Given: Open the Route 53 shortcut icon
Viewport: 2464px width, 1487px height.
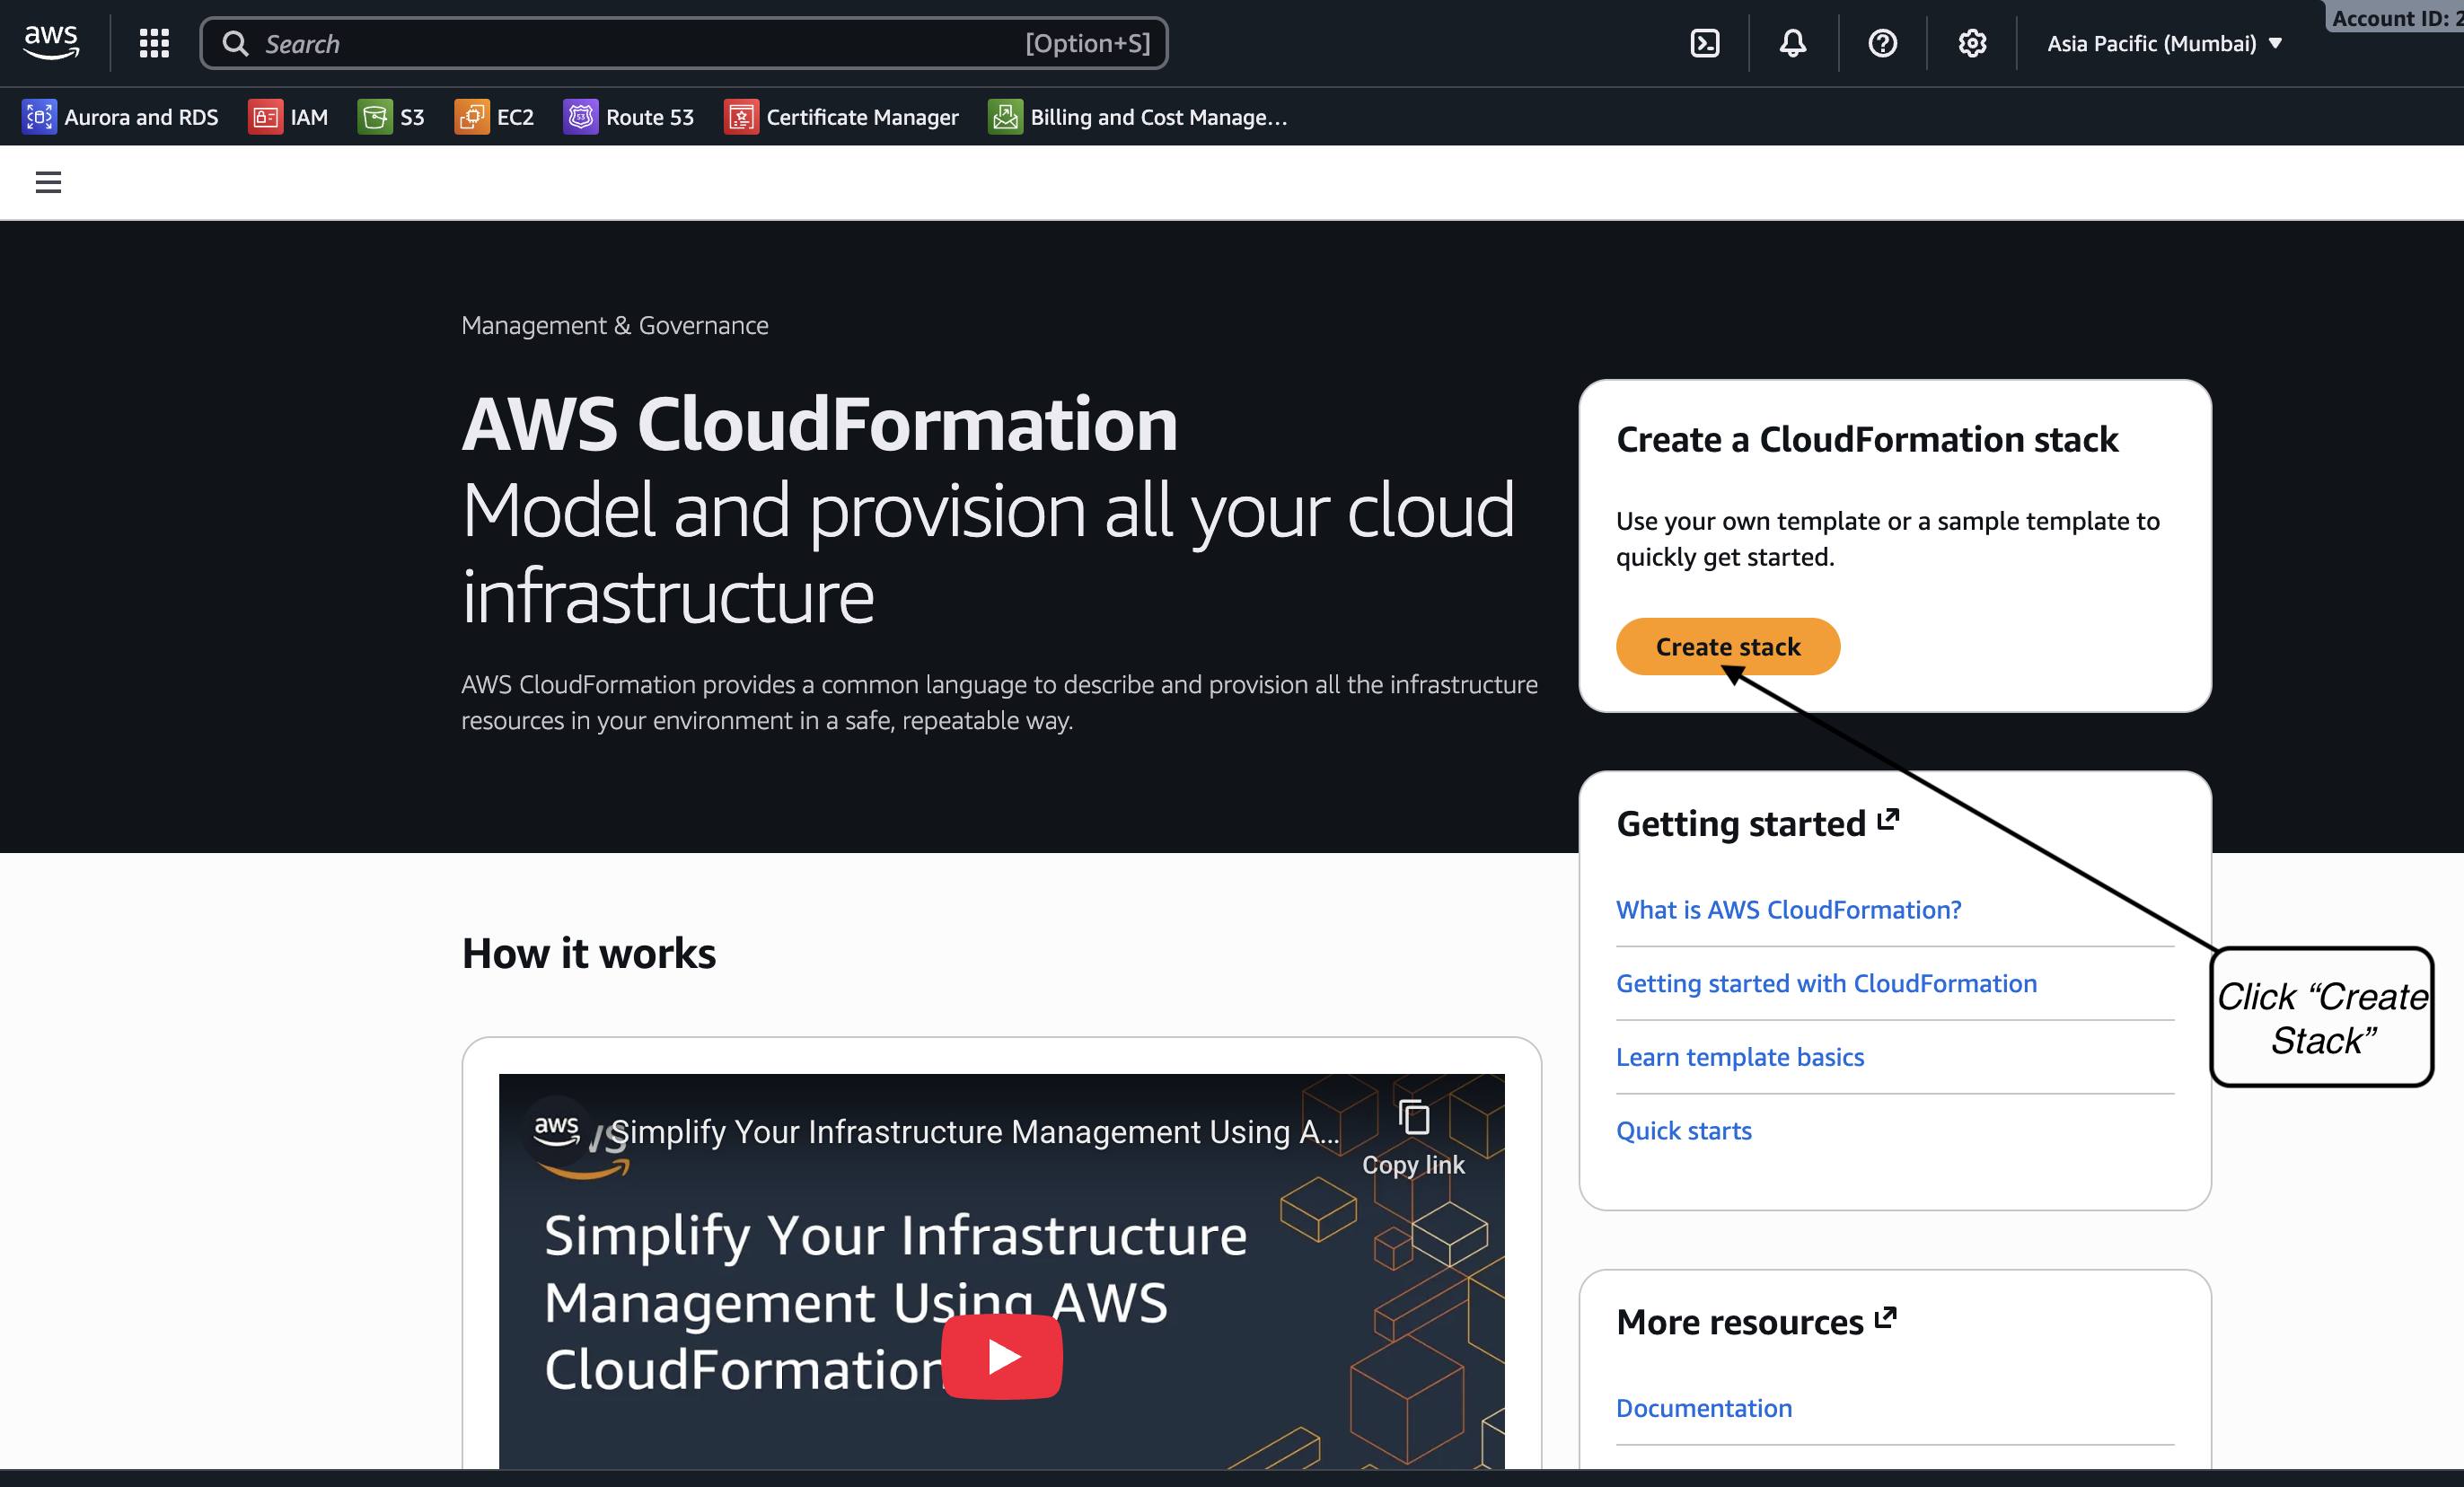Looking at the screenshot, I should point(580,117).
